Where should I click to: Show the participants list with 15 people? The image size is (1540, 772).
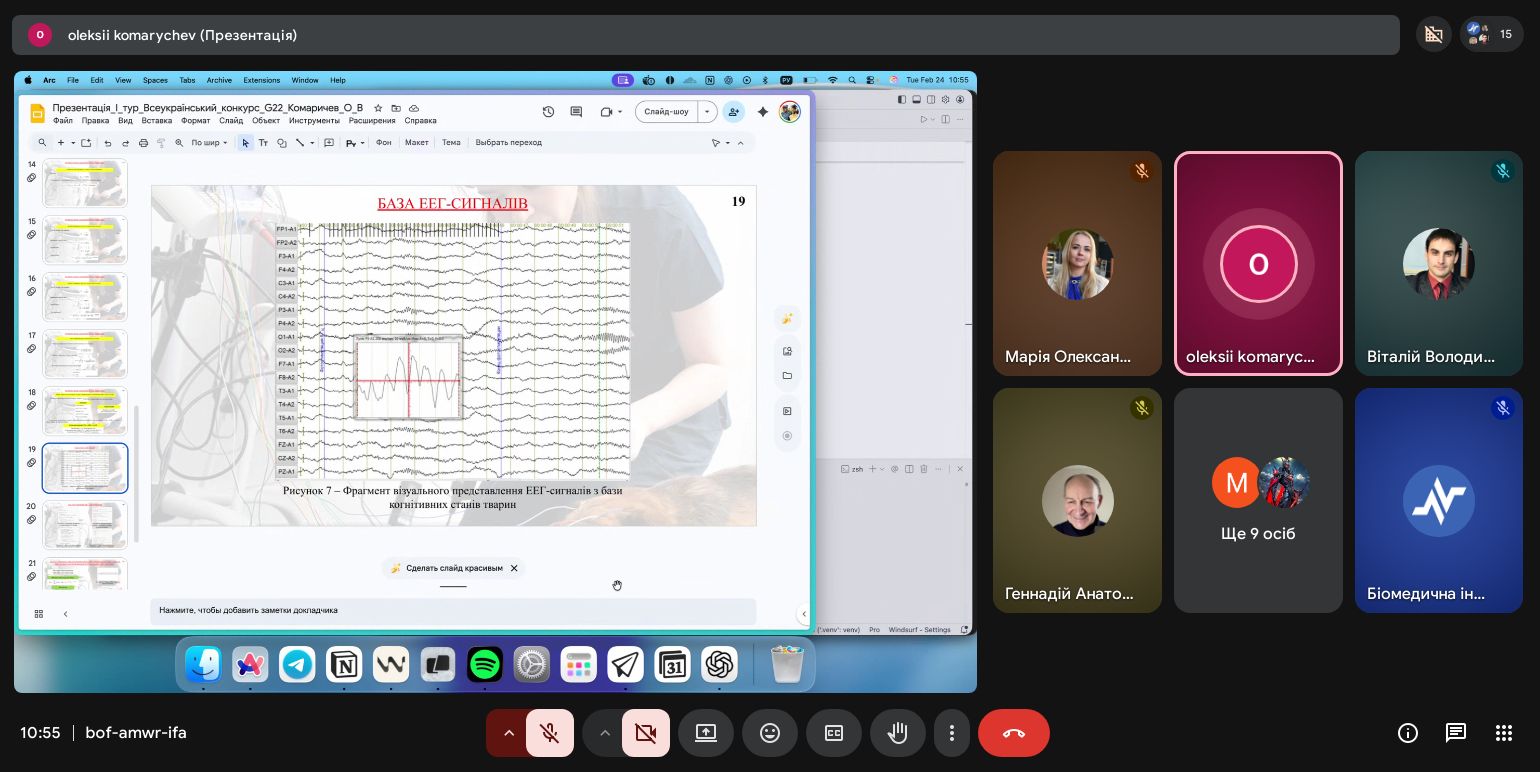(x=1491, y=34)
